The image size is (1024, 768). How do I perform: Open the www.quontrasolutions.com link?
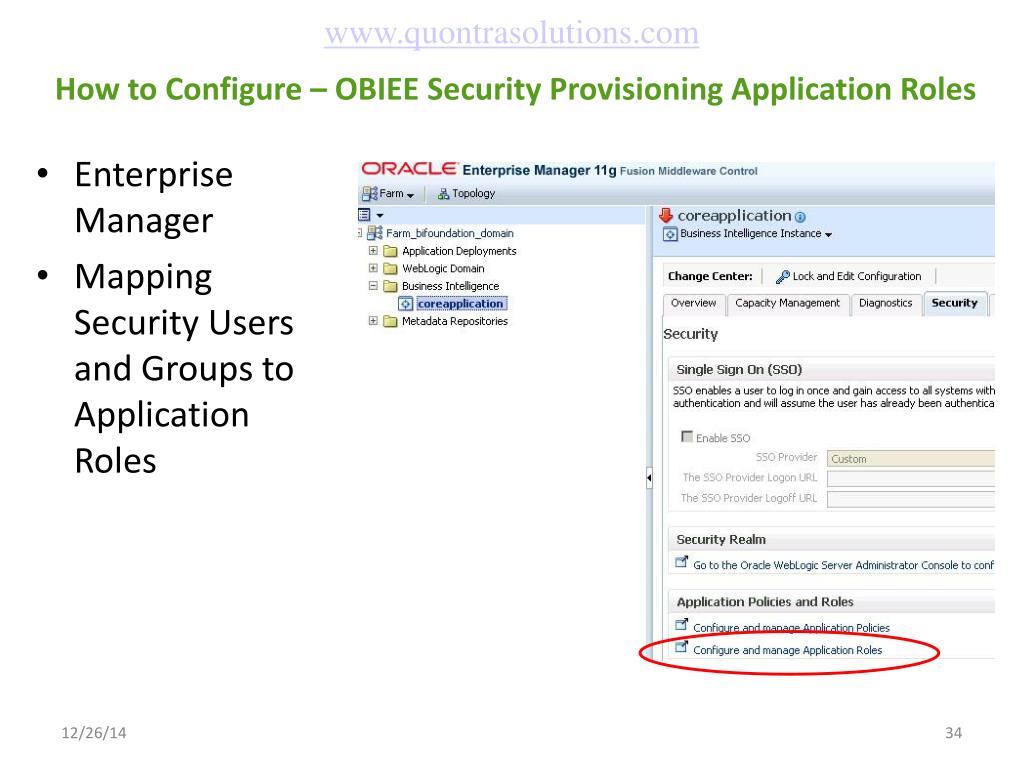click(x=512, y=33)
